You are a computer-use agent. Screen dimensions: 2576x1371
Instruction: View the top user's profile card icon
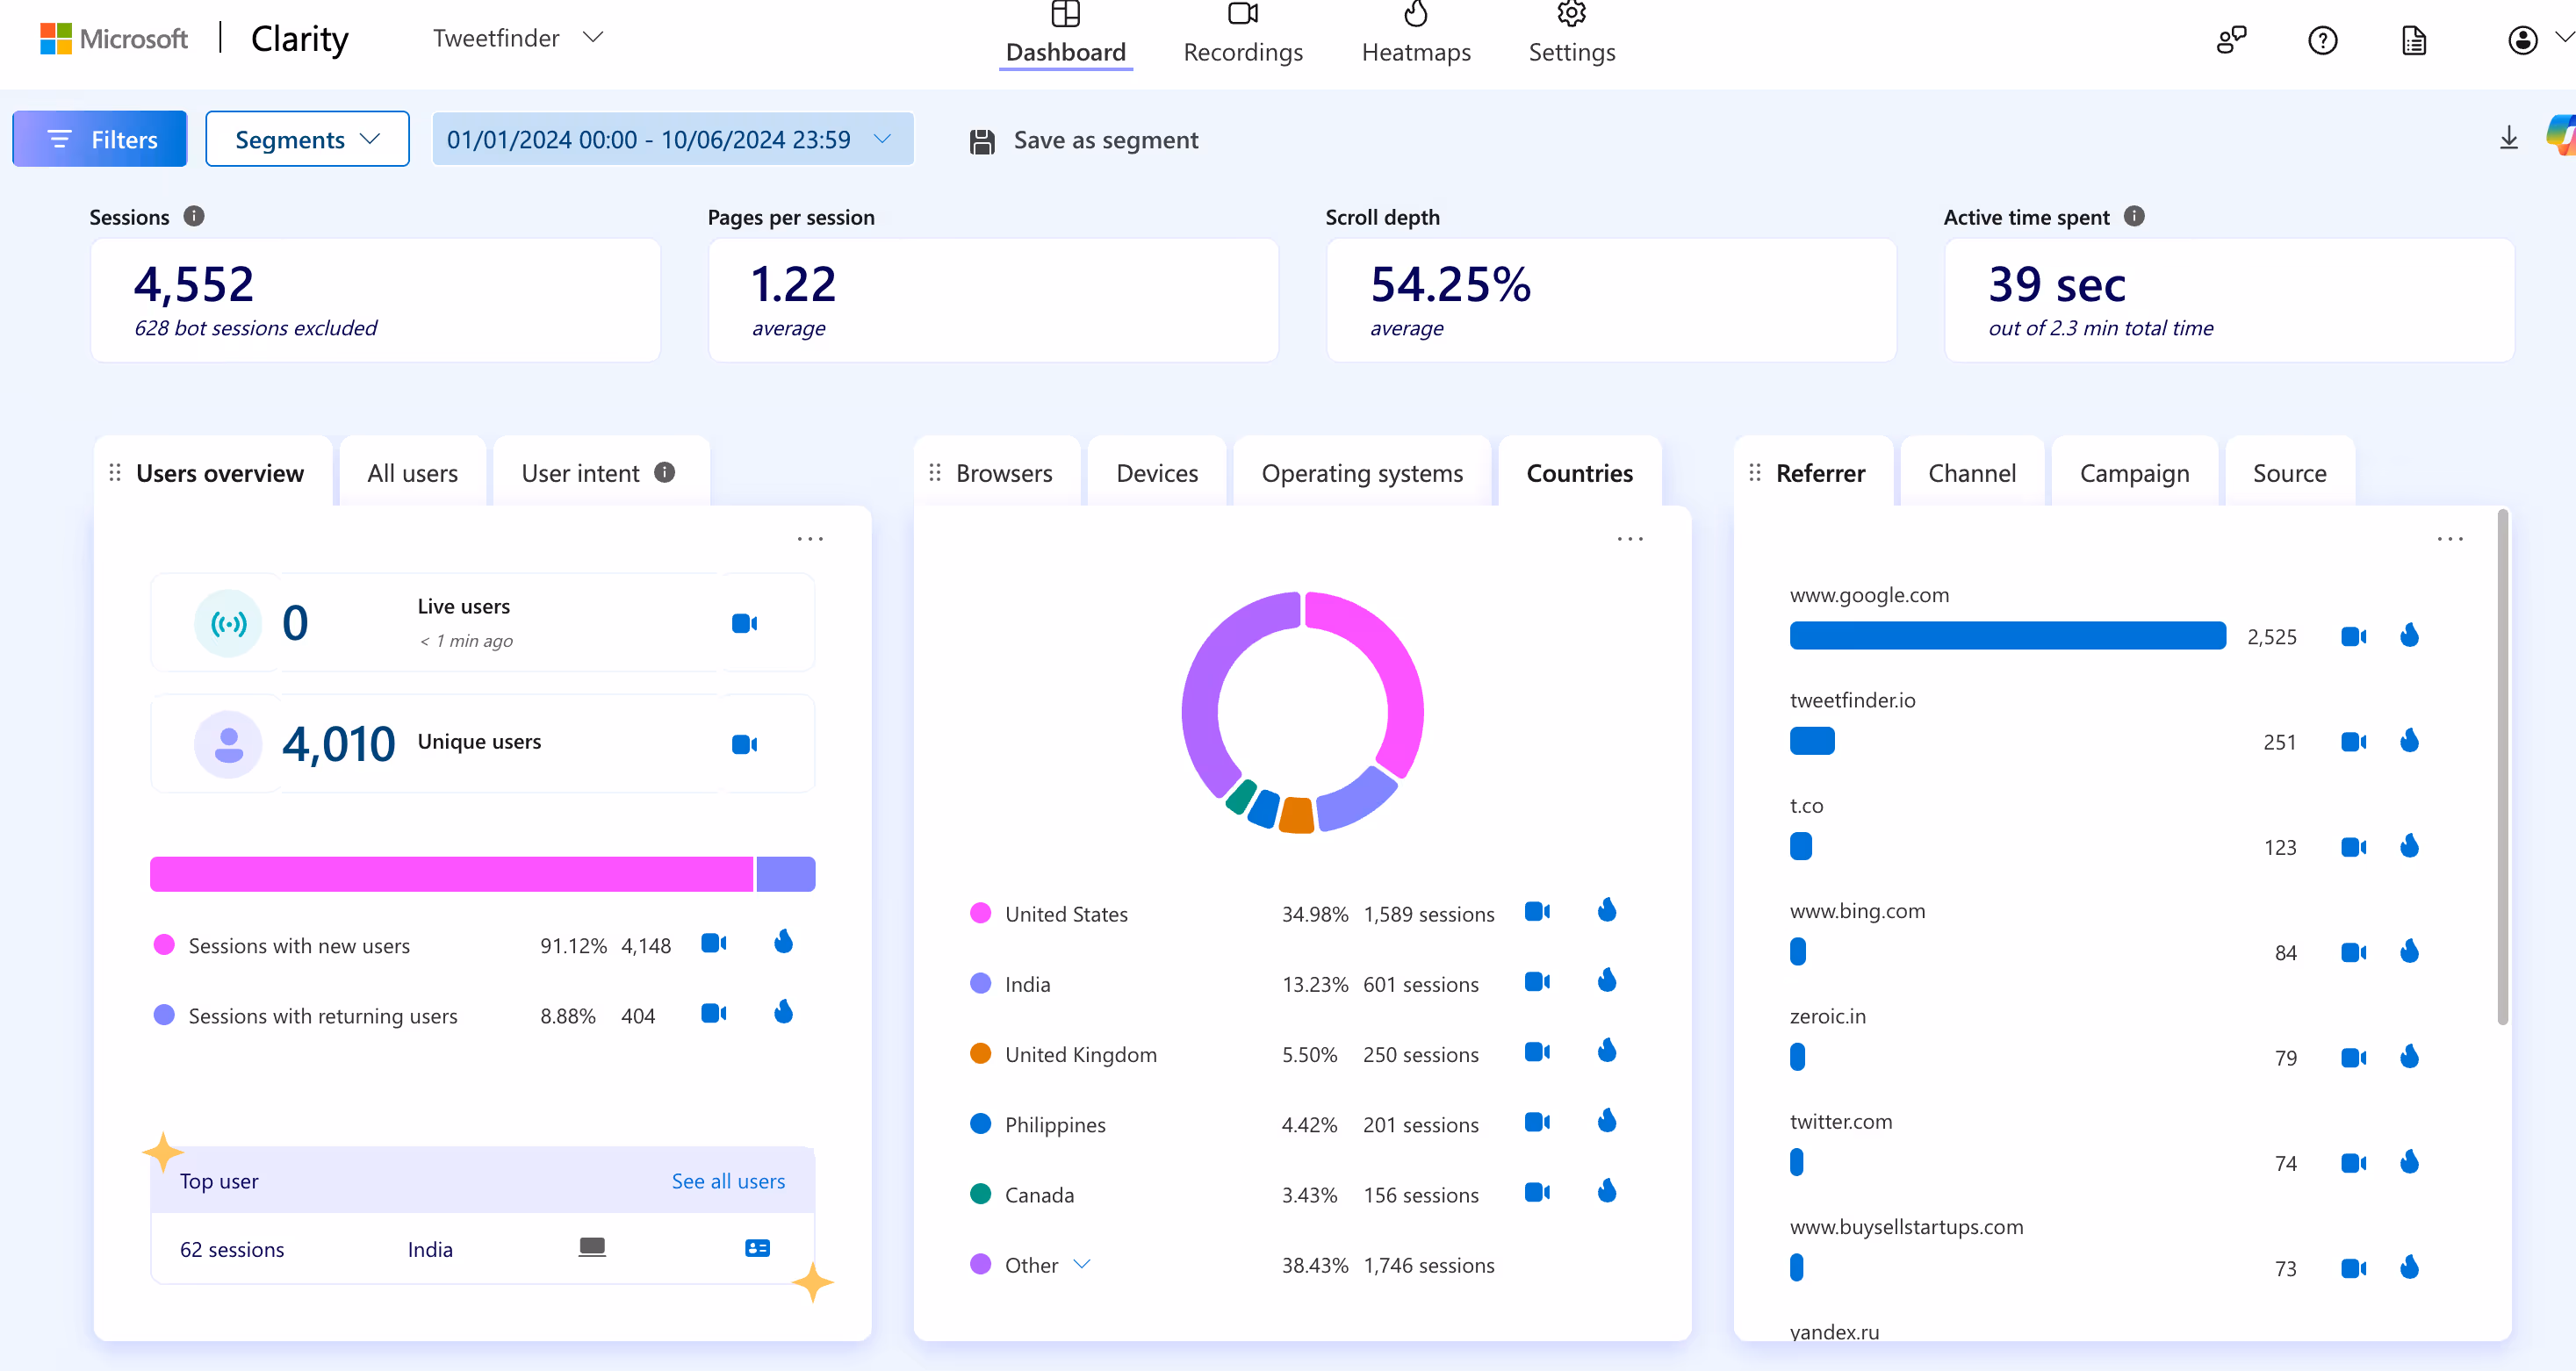[x=757, y=1248]
